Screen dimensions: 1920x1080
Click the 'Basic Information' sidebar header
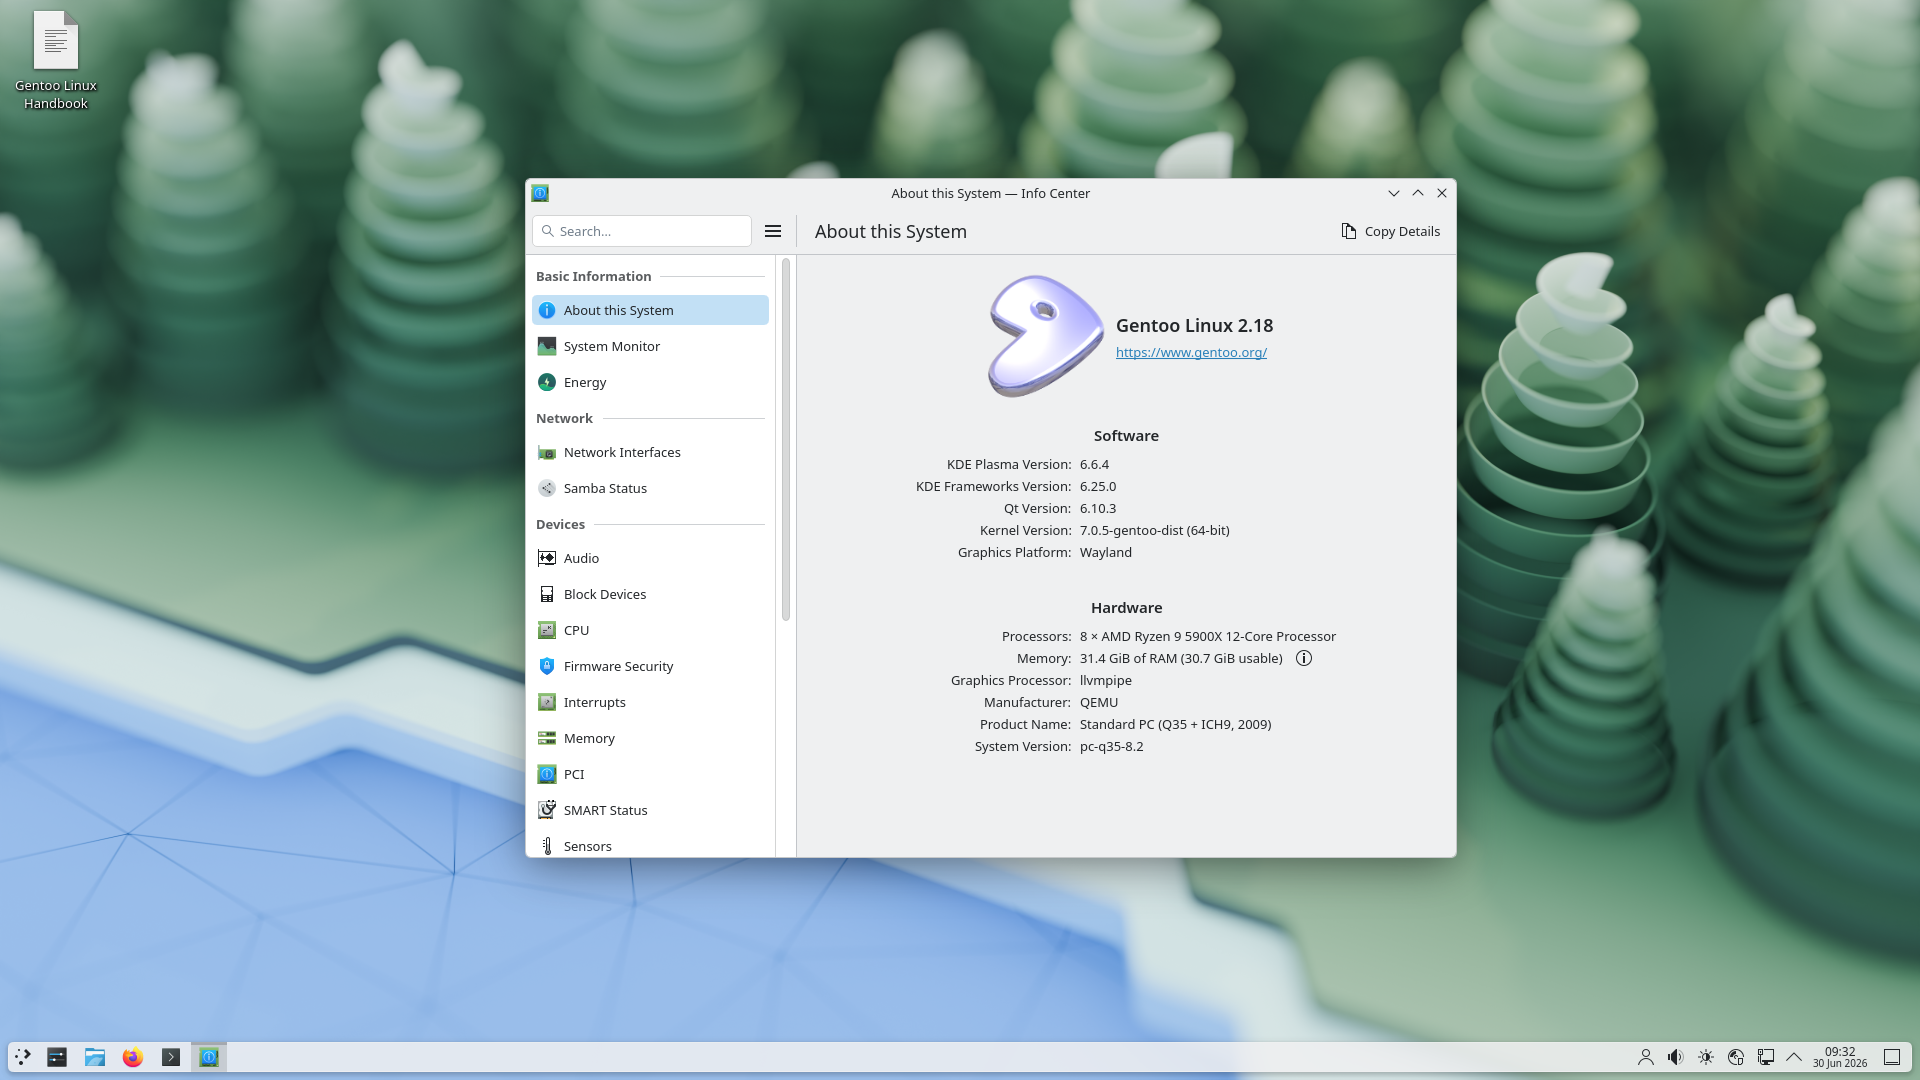(x=594, y=276)
